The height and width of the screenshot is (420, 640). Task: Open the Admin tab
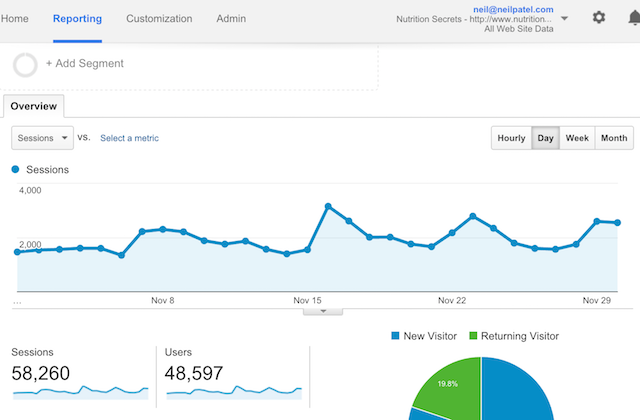click(231, 19)
